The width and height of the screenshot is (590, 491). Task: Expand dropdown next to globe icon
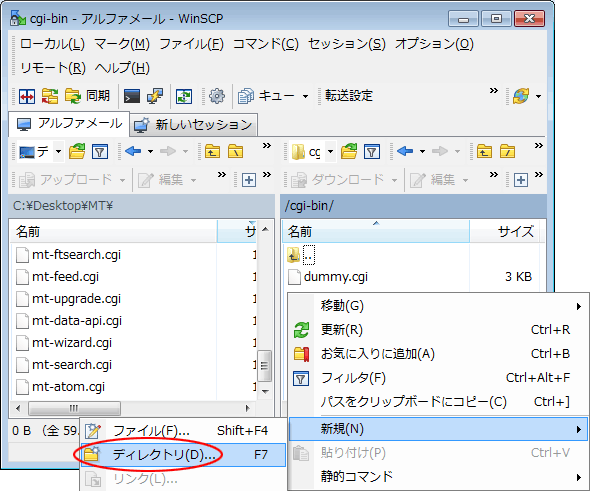click(538, 97)
